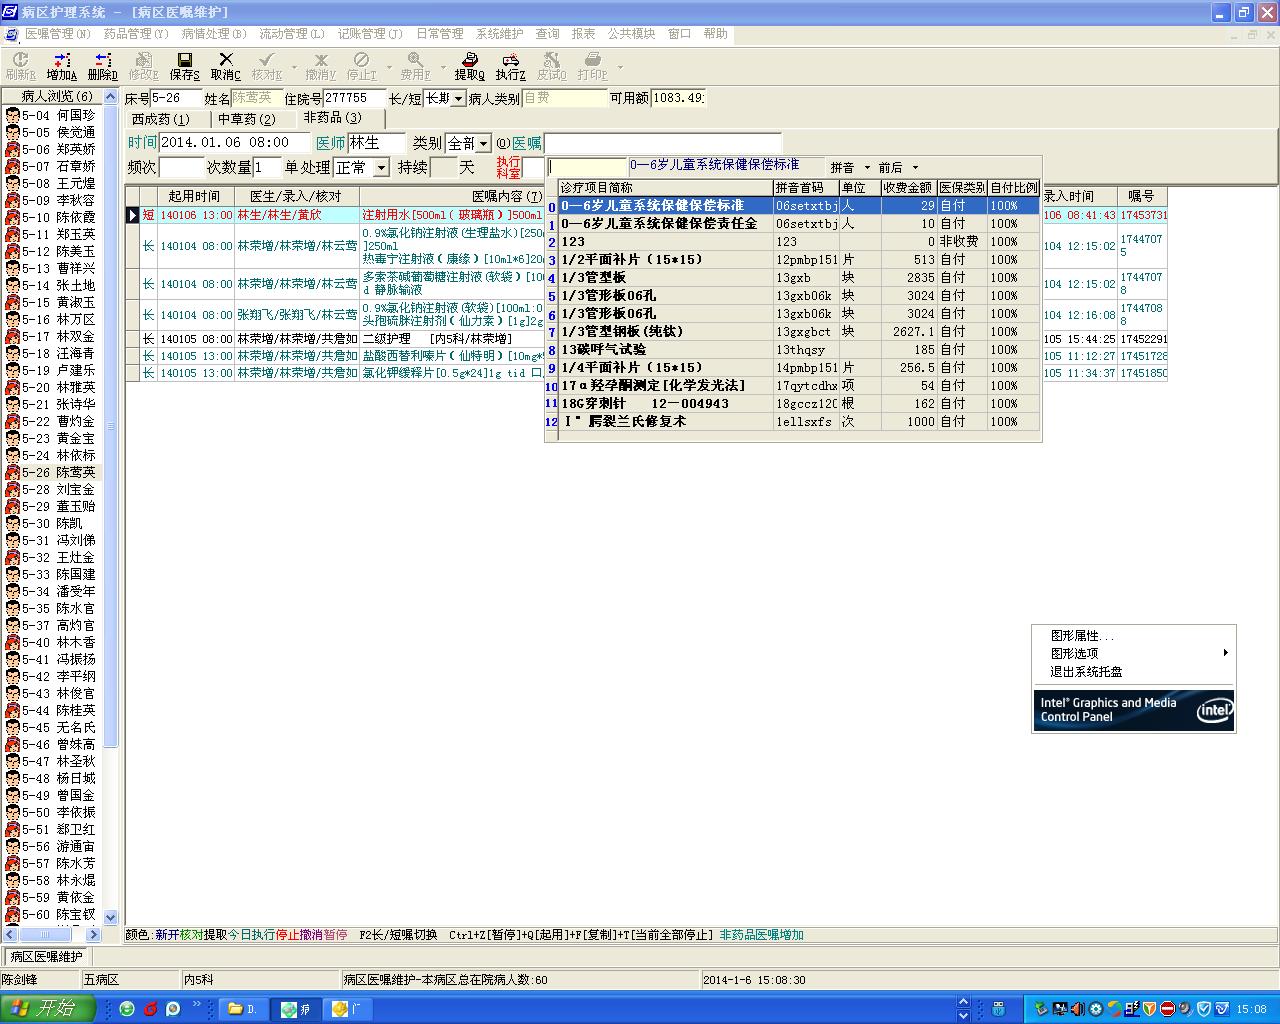Switch to the 非药品(3) tab
The width and height of the screenshot is (1280, 1024).
tap(333, 118)
